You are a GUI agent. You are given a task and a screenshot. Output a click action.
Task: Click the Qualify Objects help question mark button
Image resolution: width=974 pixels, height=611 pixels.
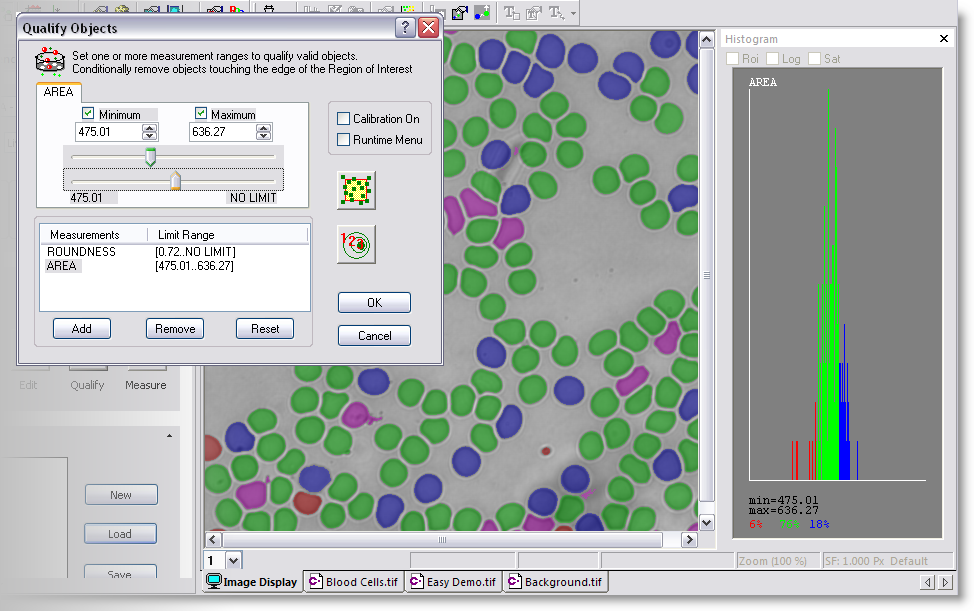point(405,28)
